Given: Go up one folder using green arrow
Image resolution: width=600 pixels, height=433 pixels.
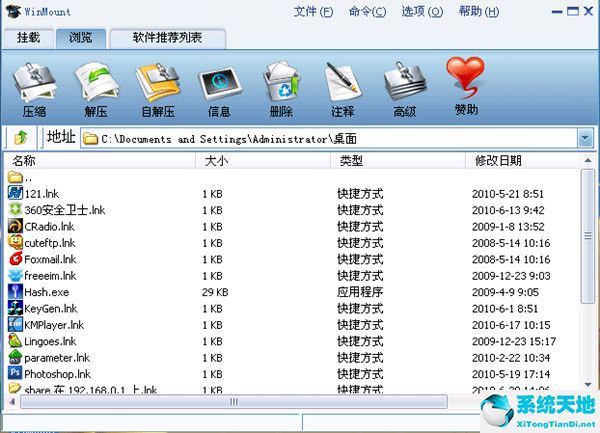Looking at the screenshot, I should coord(20,138).
